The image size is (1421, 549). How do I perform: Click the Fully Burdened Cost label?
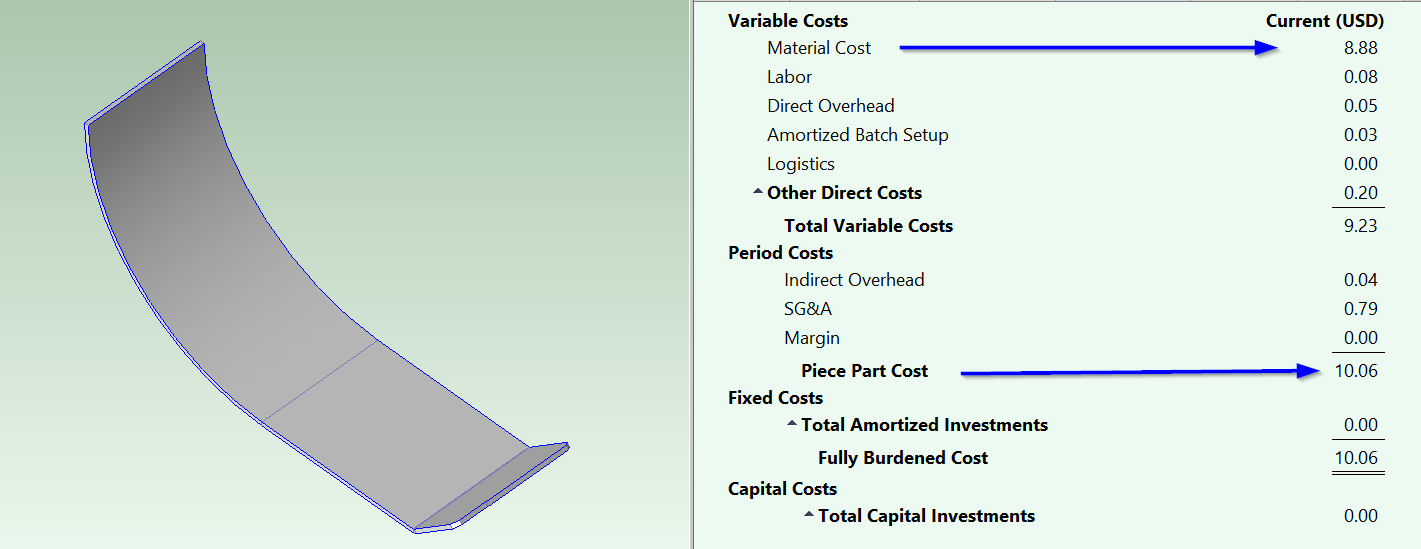click(x=903, y=458)
